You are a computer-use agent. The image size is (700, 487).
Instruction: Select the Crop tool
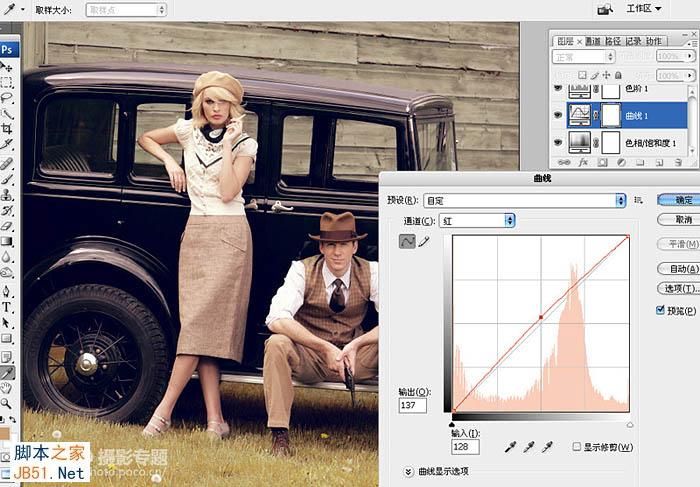pyautogui.click(x=7, y=129)
